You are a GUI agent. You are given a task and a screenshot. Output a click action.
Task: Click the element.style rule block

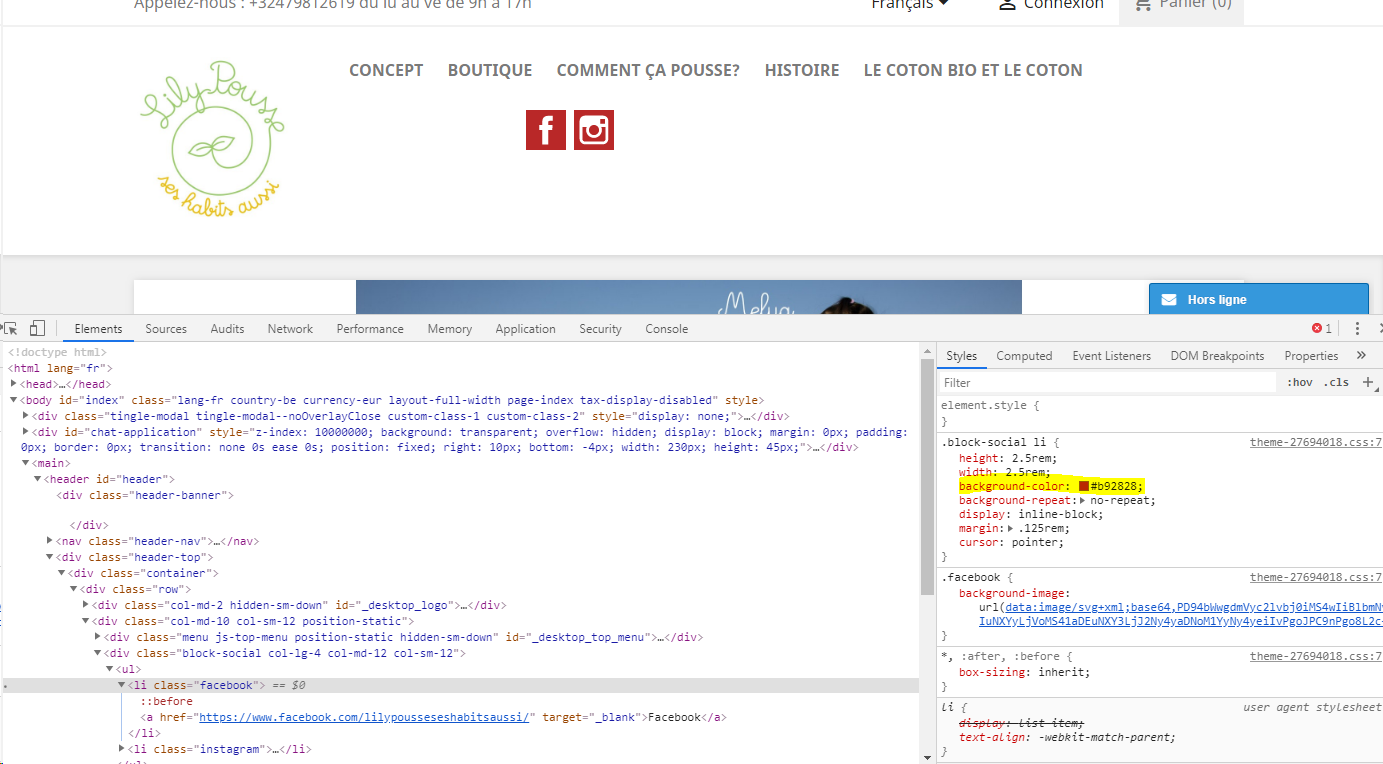pos(1160,413)
